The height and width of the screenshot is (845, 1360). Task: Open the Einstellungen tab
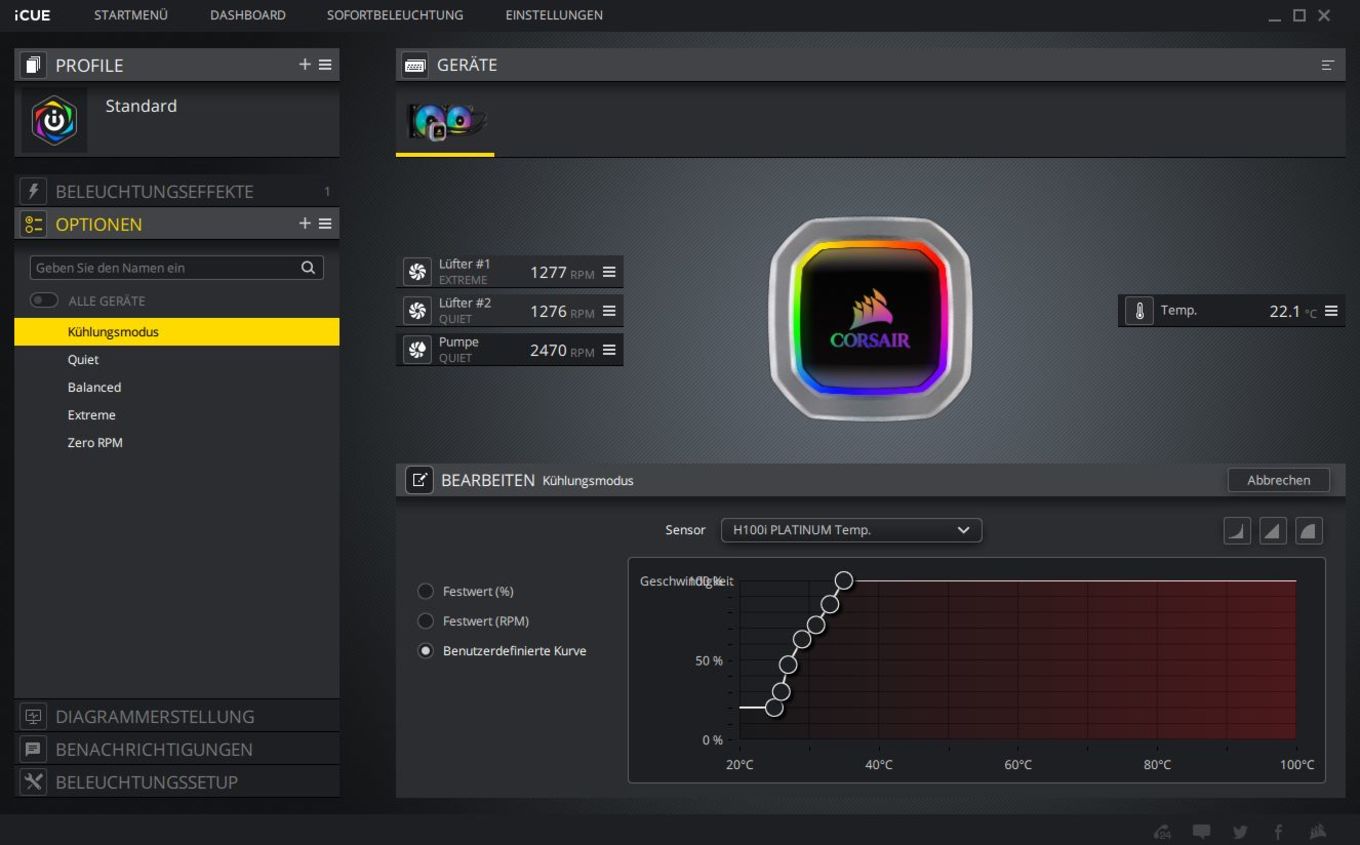[x=554, y=15]
